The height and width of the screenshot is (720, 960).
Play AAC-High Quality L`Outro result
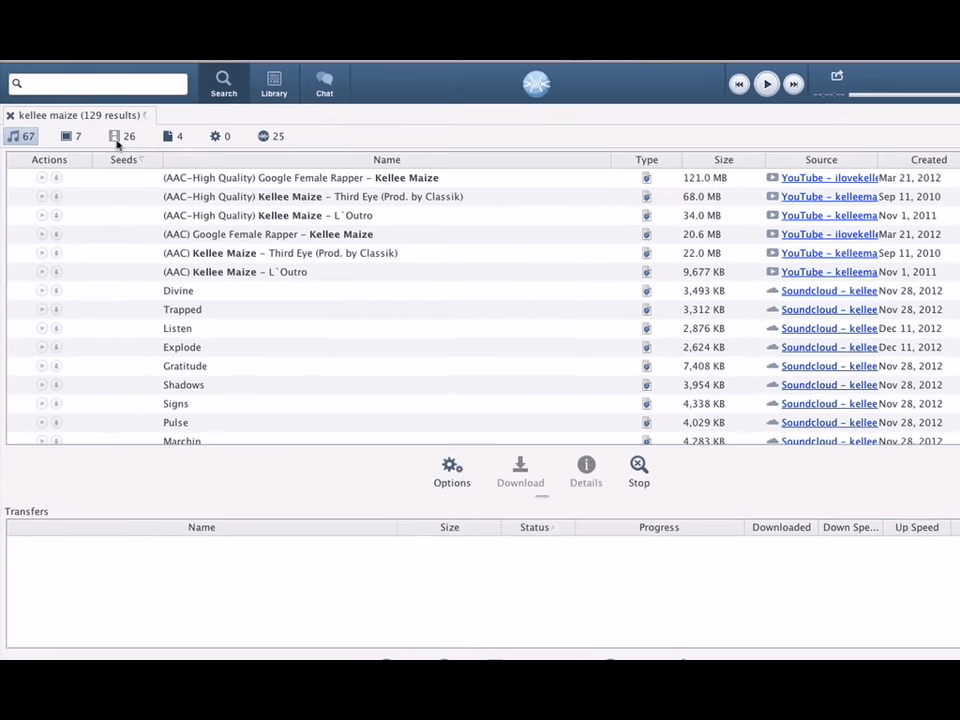coord(42,216)
